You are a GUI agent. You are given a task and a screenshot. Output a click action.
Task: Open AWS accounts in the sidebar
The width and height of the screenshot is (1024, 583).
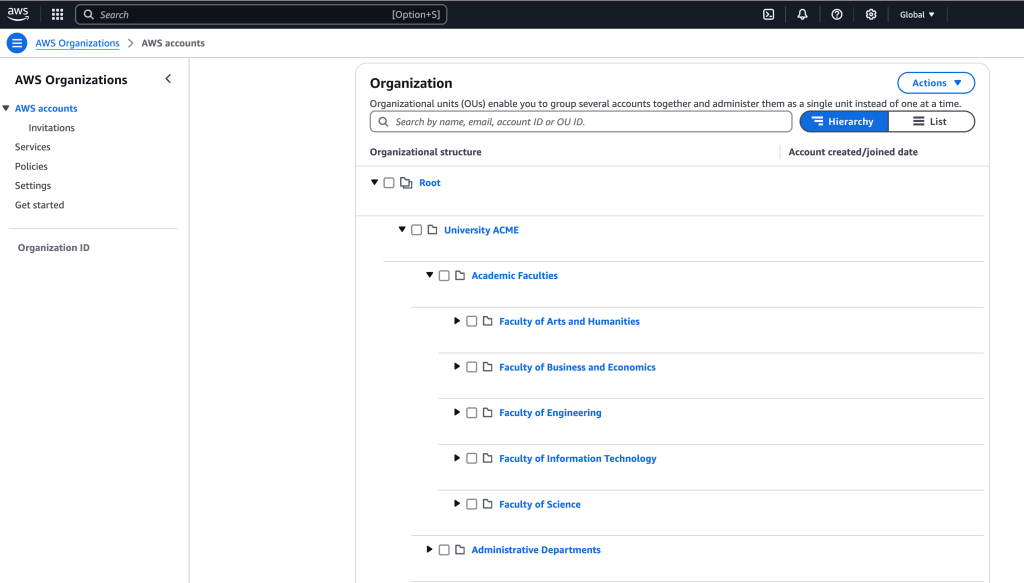46,108
